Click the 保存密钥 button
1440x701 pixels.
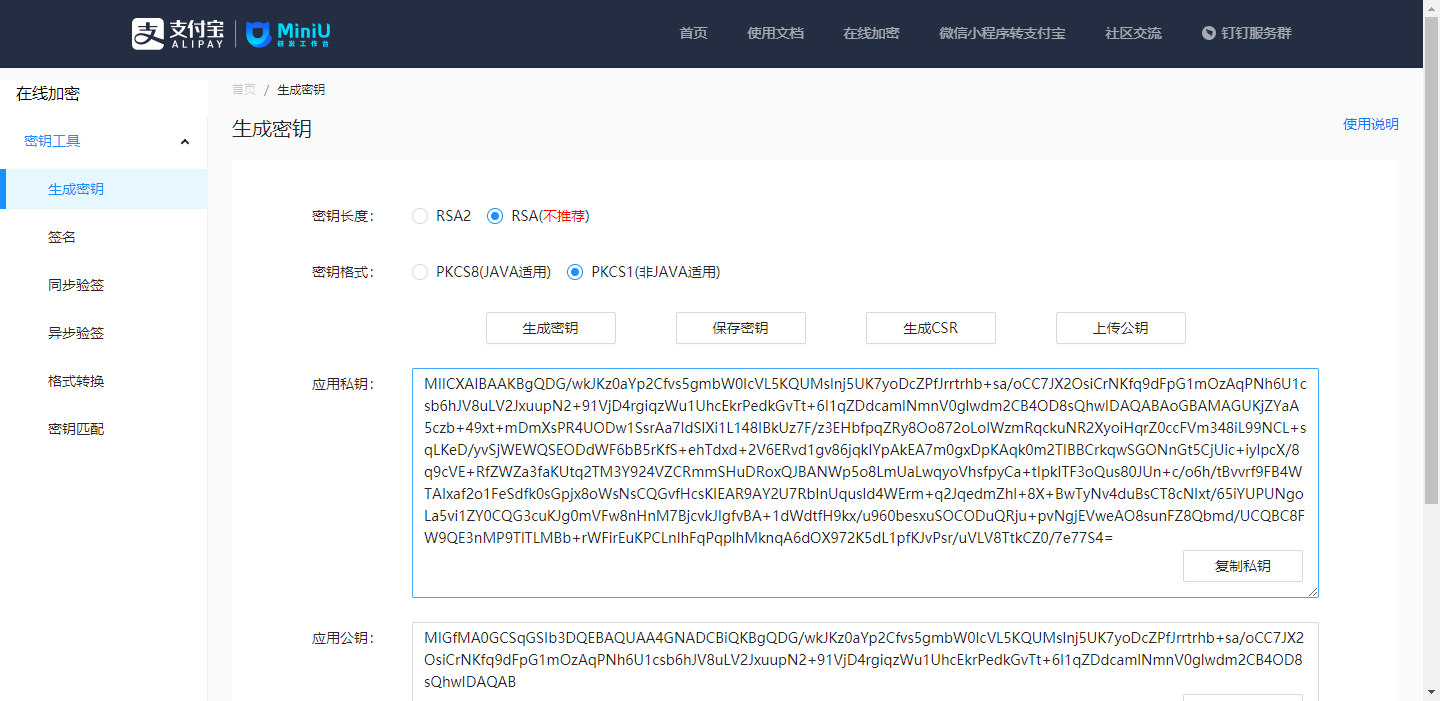click(x=740, y=328)
